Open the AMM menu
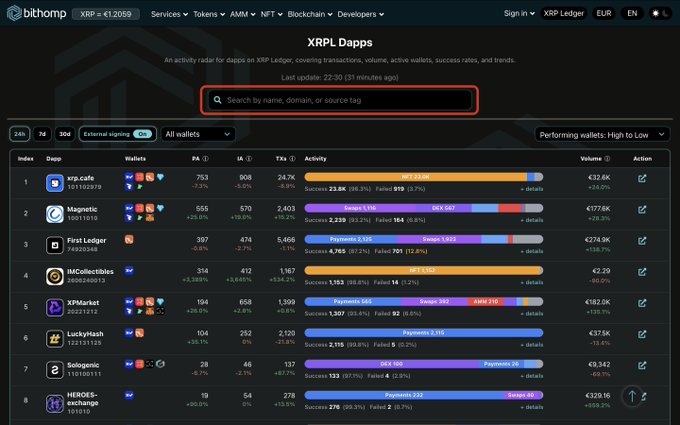The height and width of the screenshot is (425, 680). [x=242, y=14]
